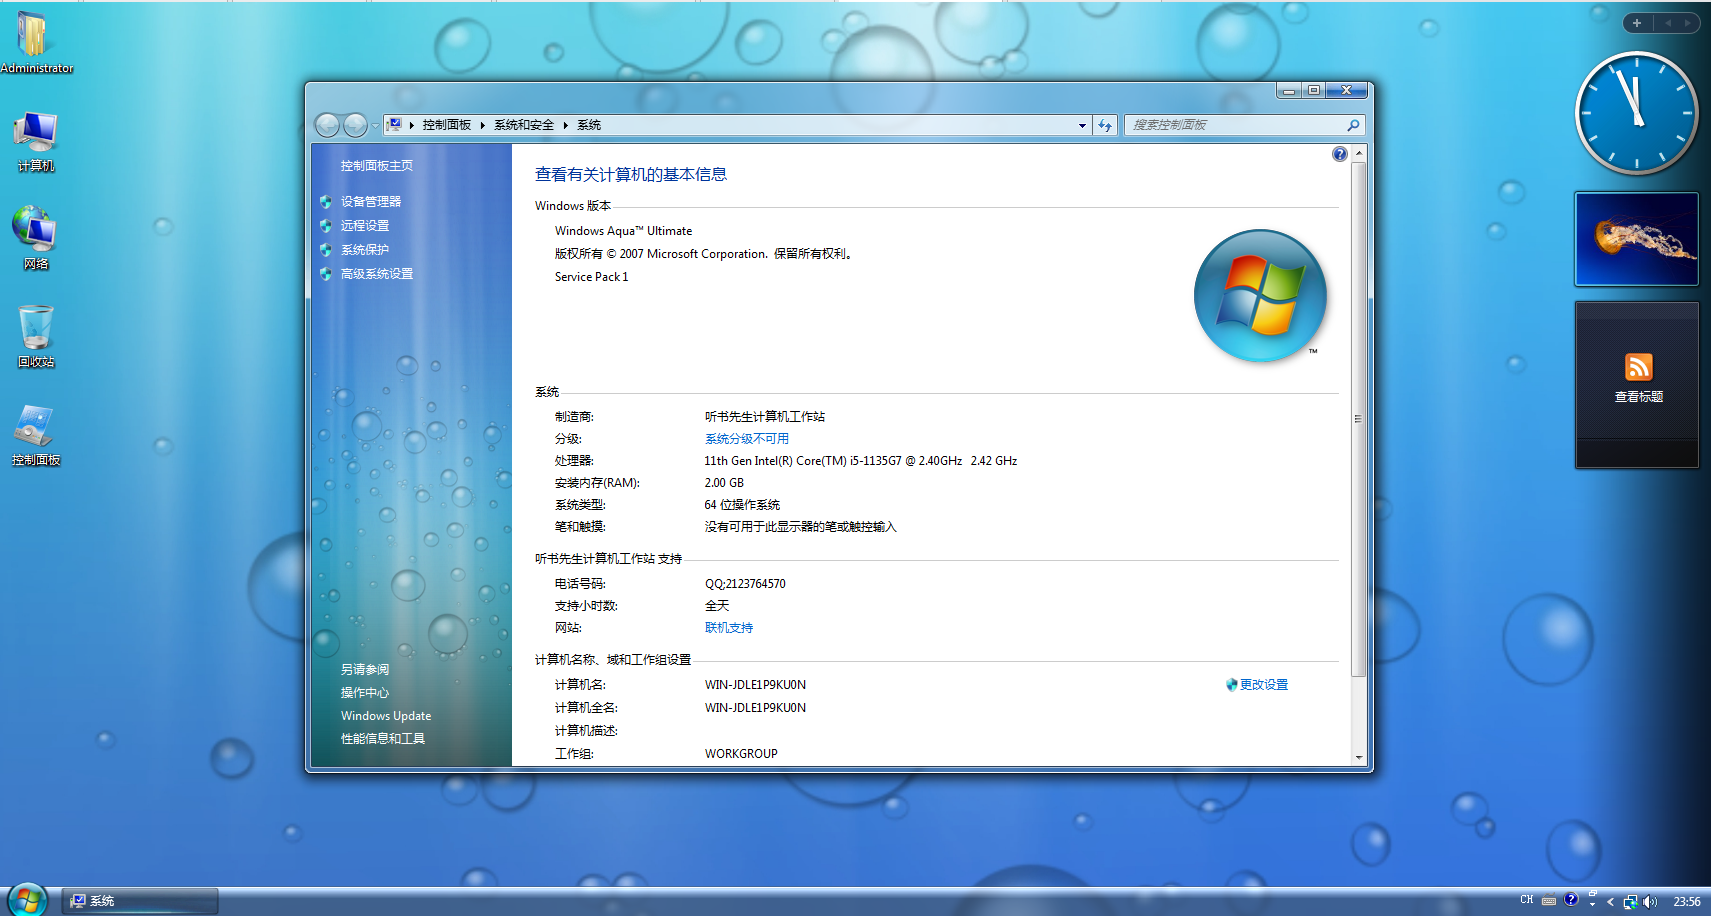Click the address bar refresh icon

click(1105, 125)
